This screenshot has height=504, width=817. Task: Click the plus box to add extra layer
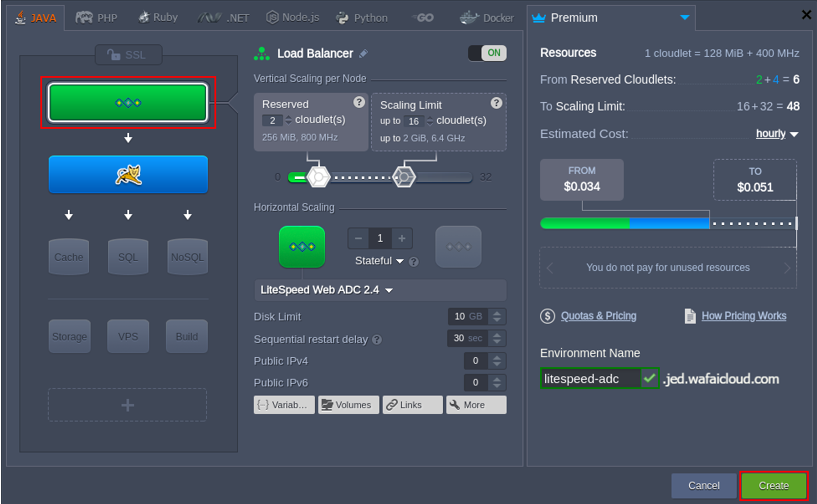point(128,405)
